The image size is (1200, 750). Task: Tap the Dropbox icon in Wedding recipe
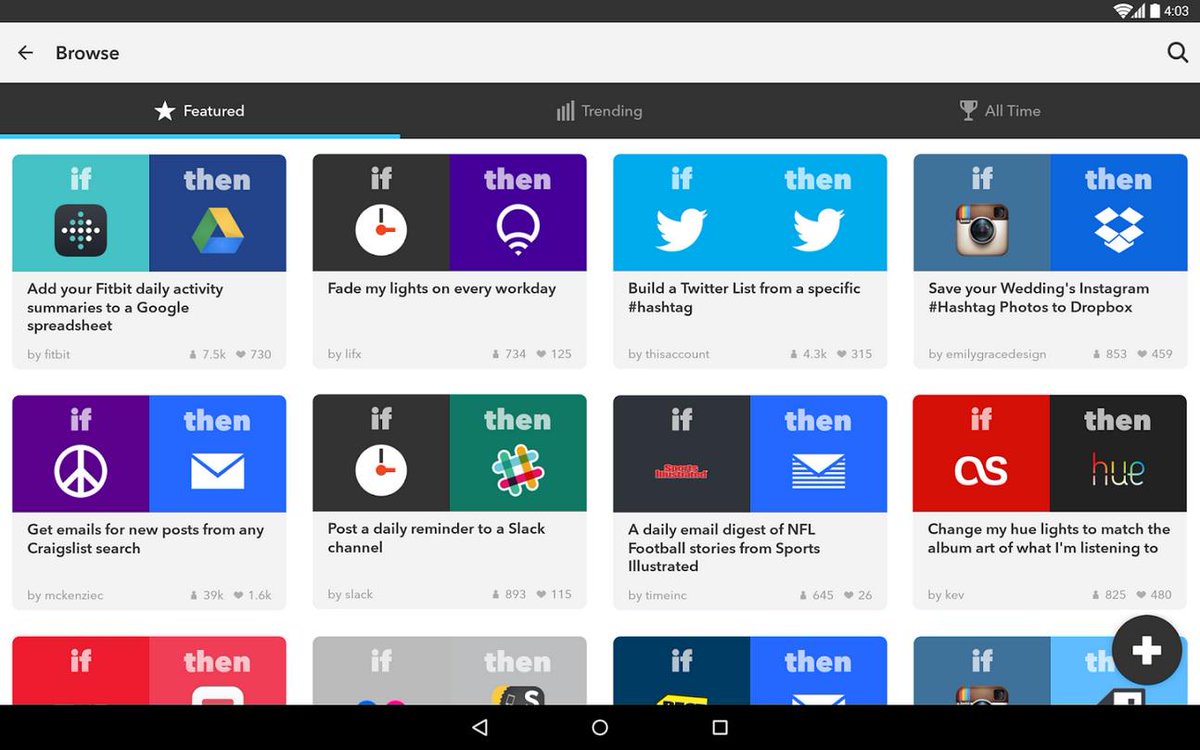(1118, 230)
